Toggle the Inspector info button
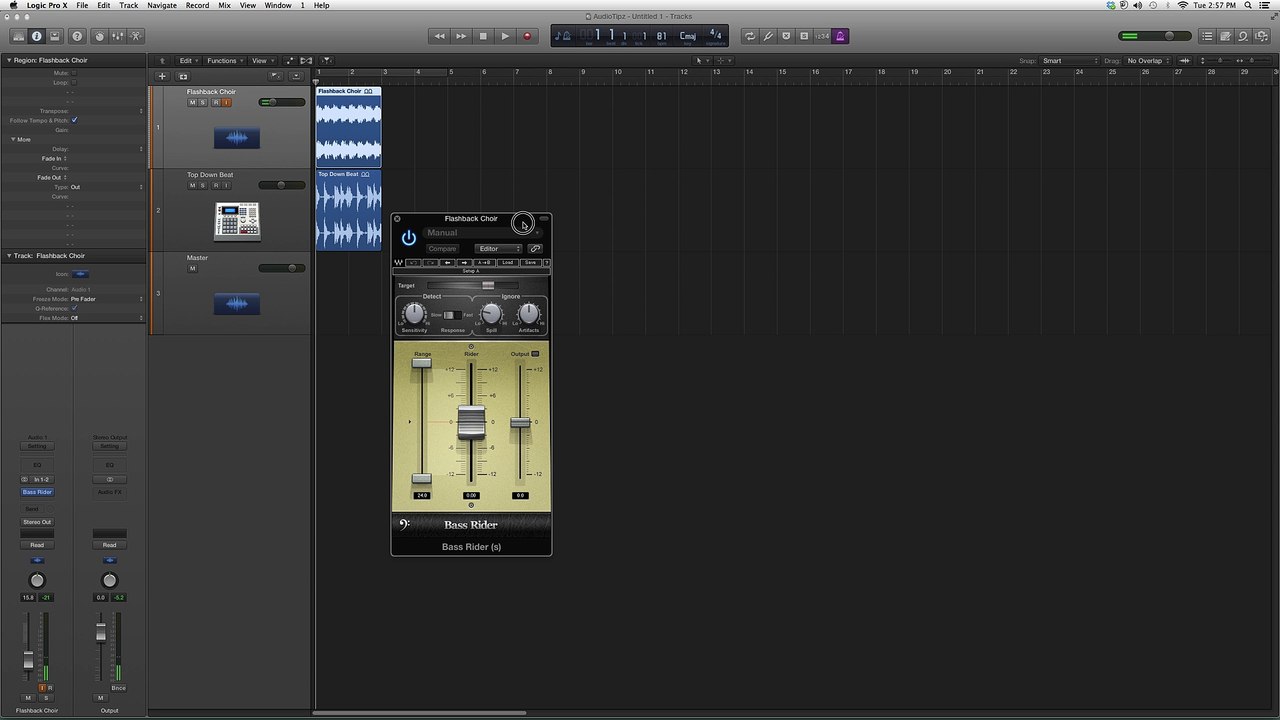This screenshot has width=1280, height=720. click(x=37, y=36)
